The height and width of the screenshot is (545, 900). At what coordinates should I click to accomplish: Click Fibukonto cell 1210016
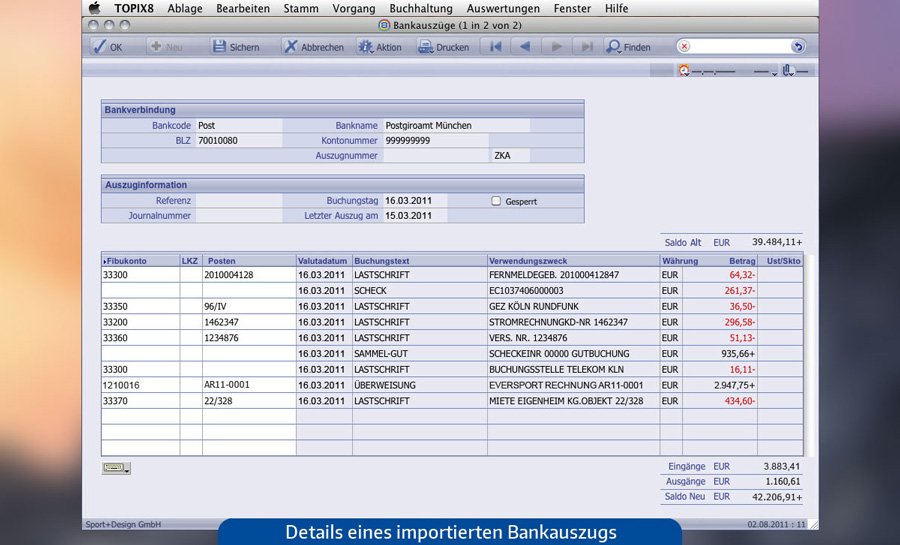141,385
